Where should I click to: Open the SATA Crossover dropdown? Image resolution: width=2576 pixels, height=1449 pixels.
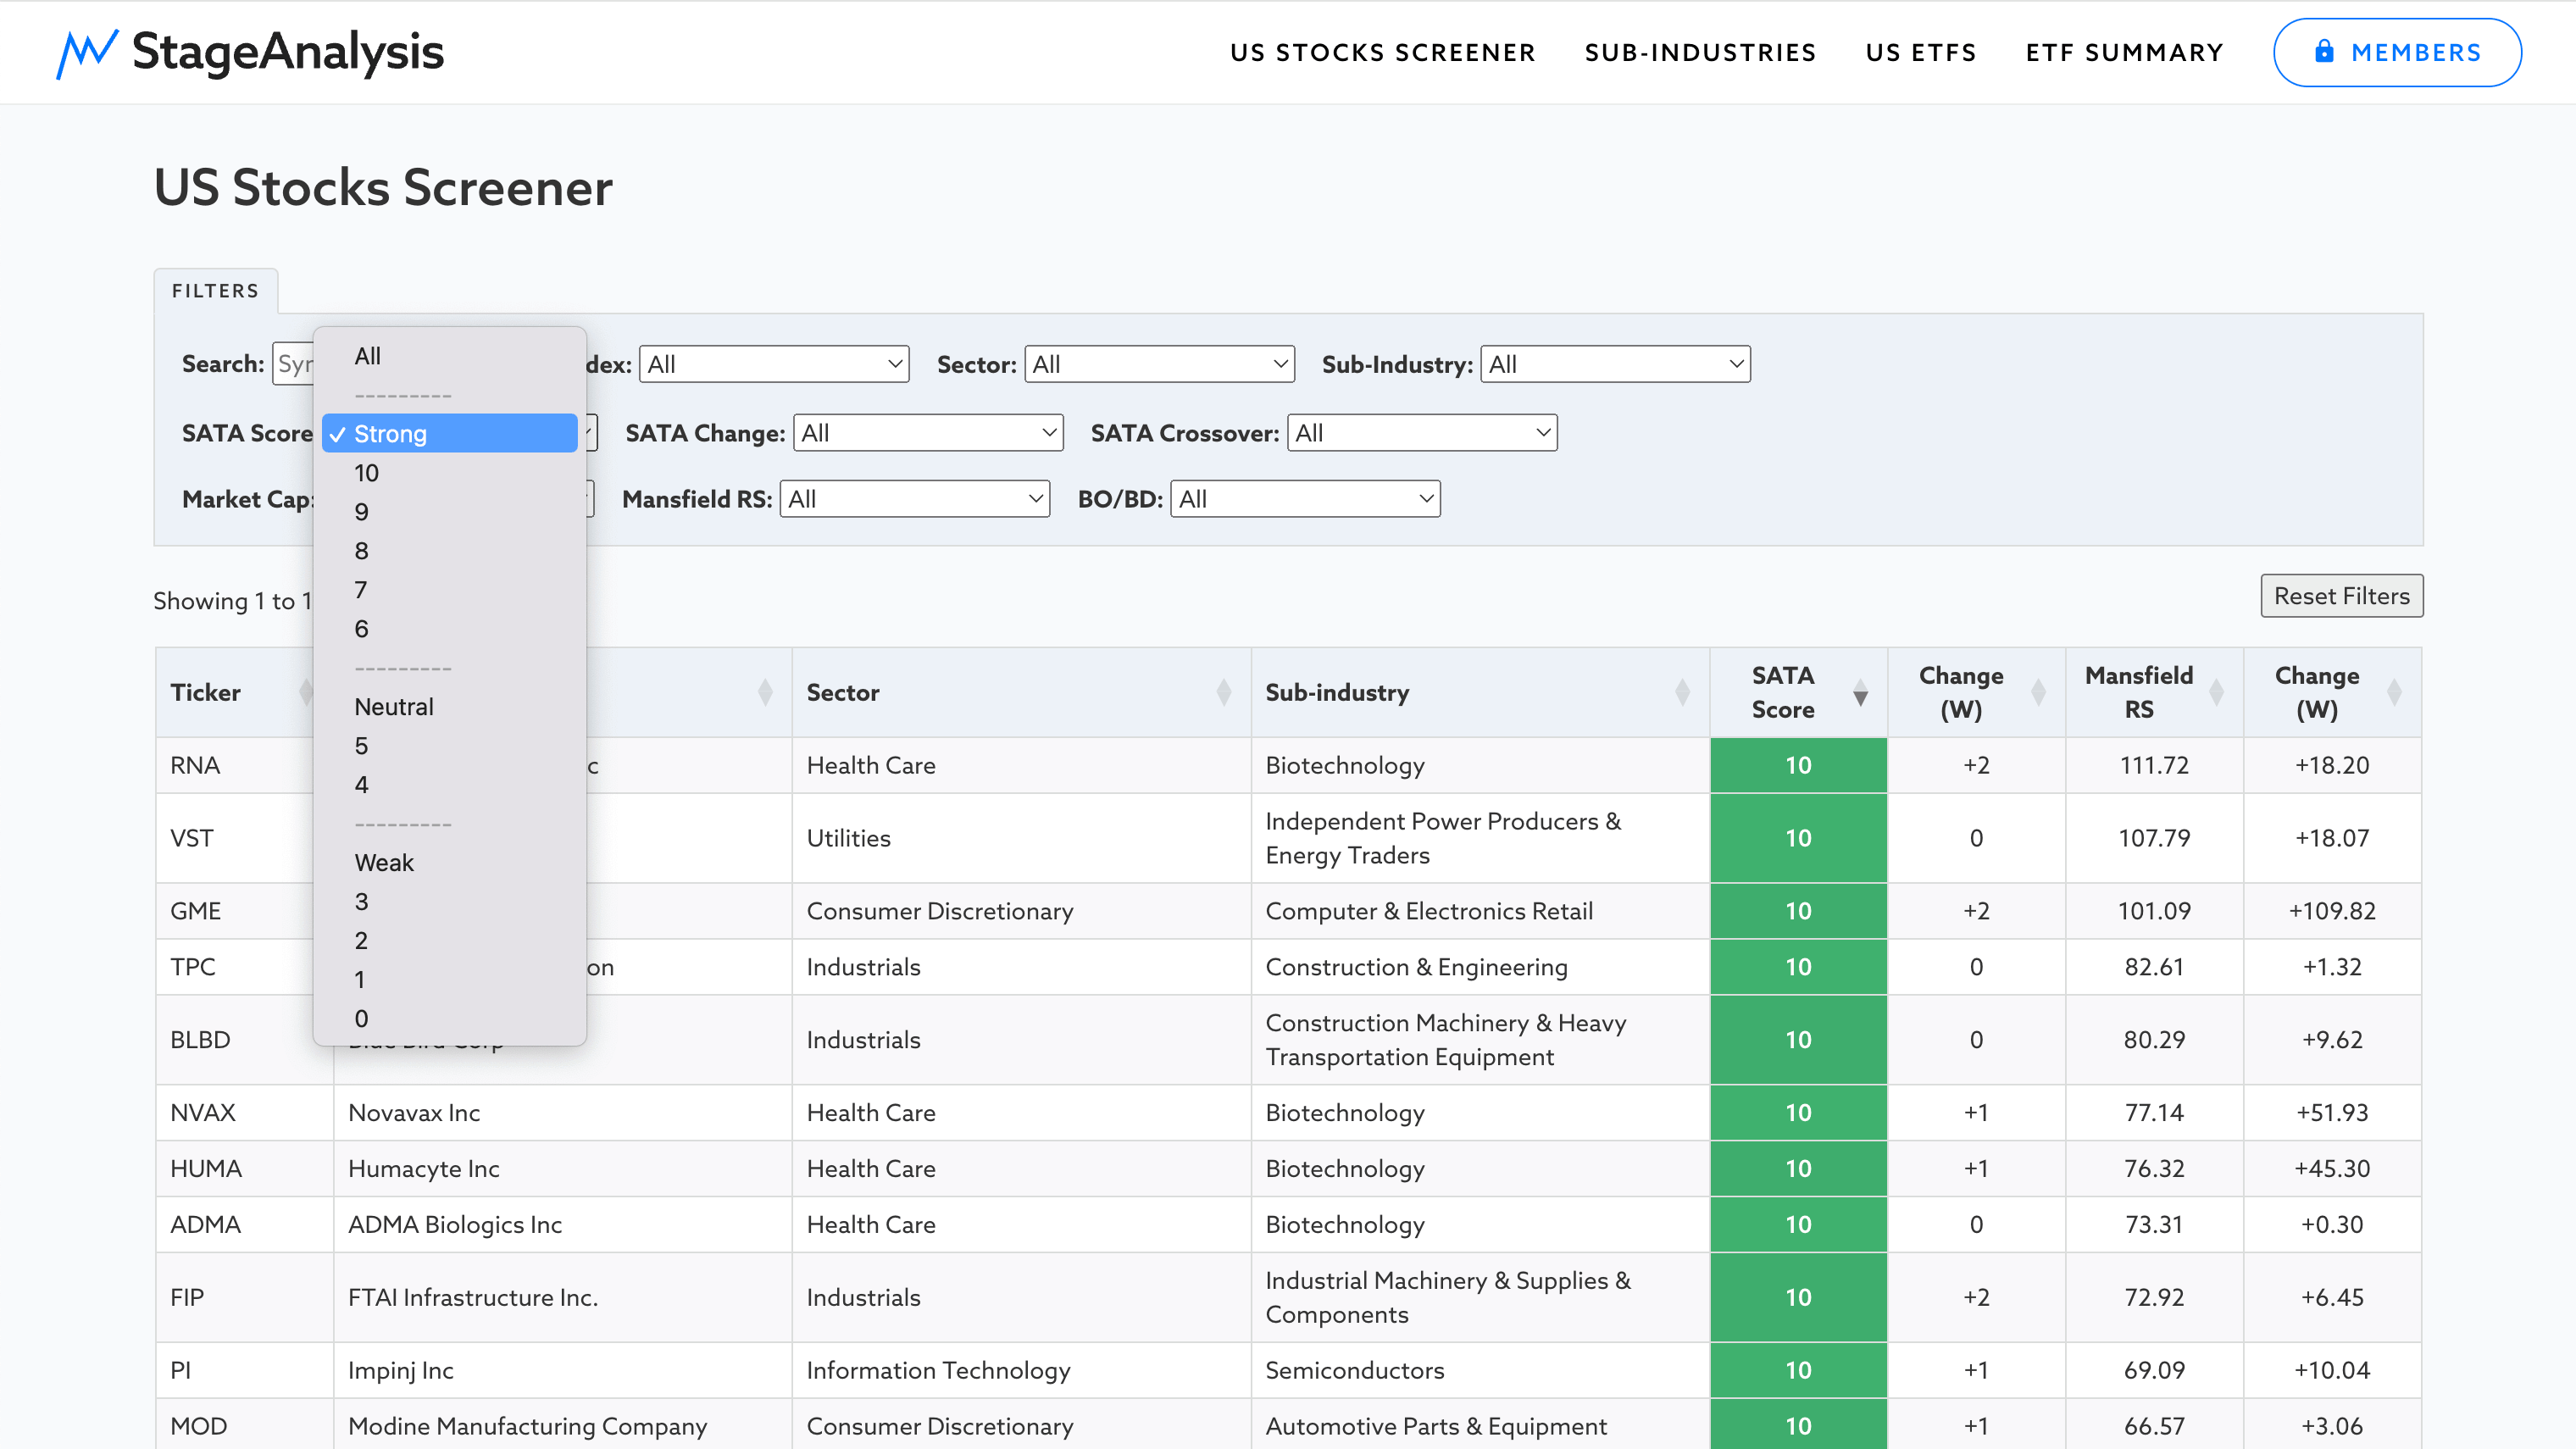(x=1421, y=433)
